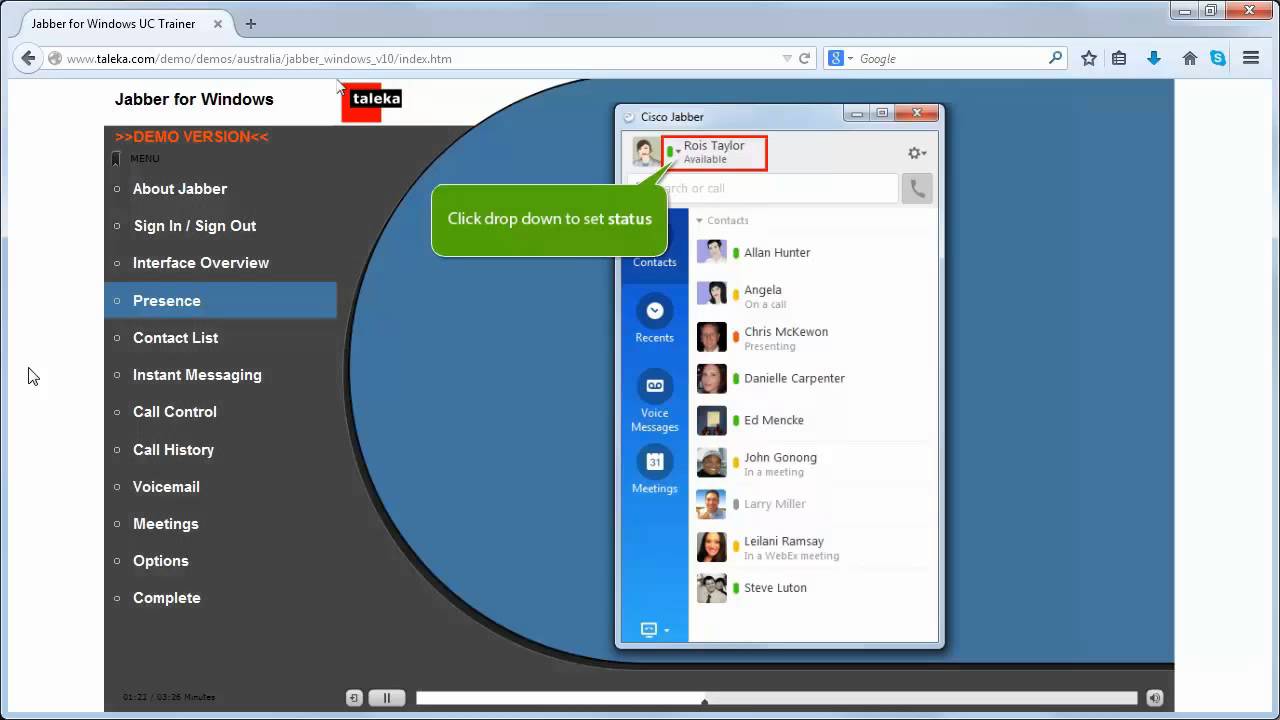Open the Meetings calendar tab
1280x720 pixels.
click(x=654, y=470)
